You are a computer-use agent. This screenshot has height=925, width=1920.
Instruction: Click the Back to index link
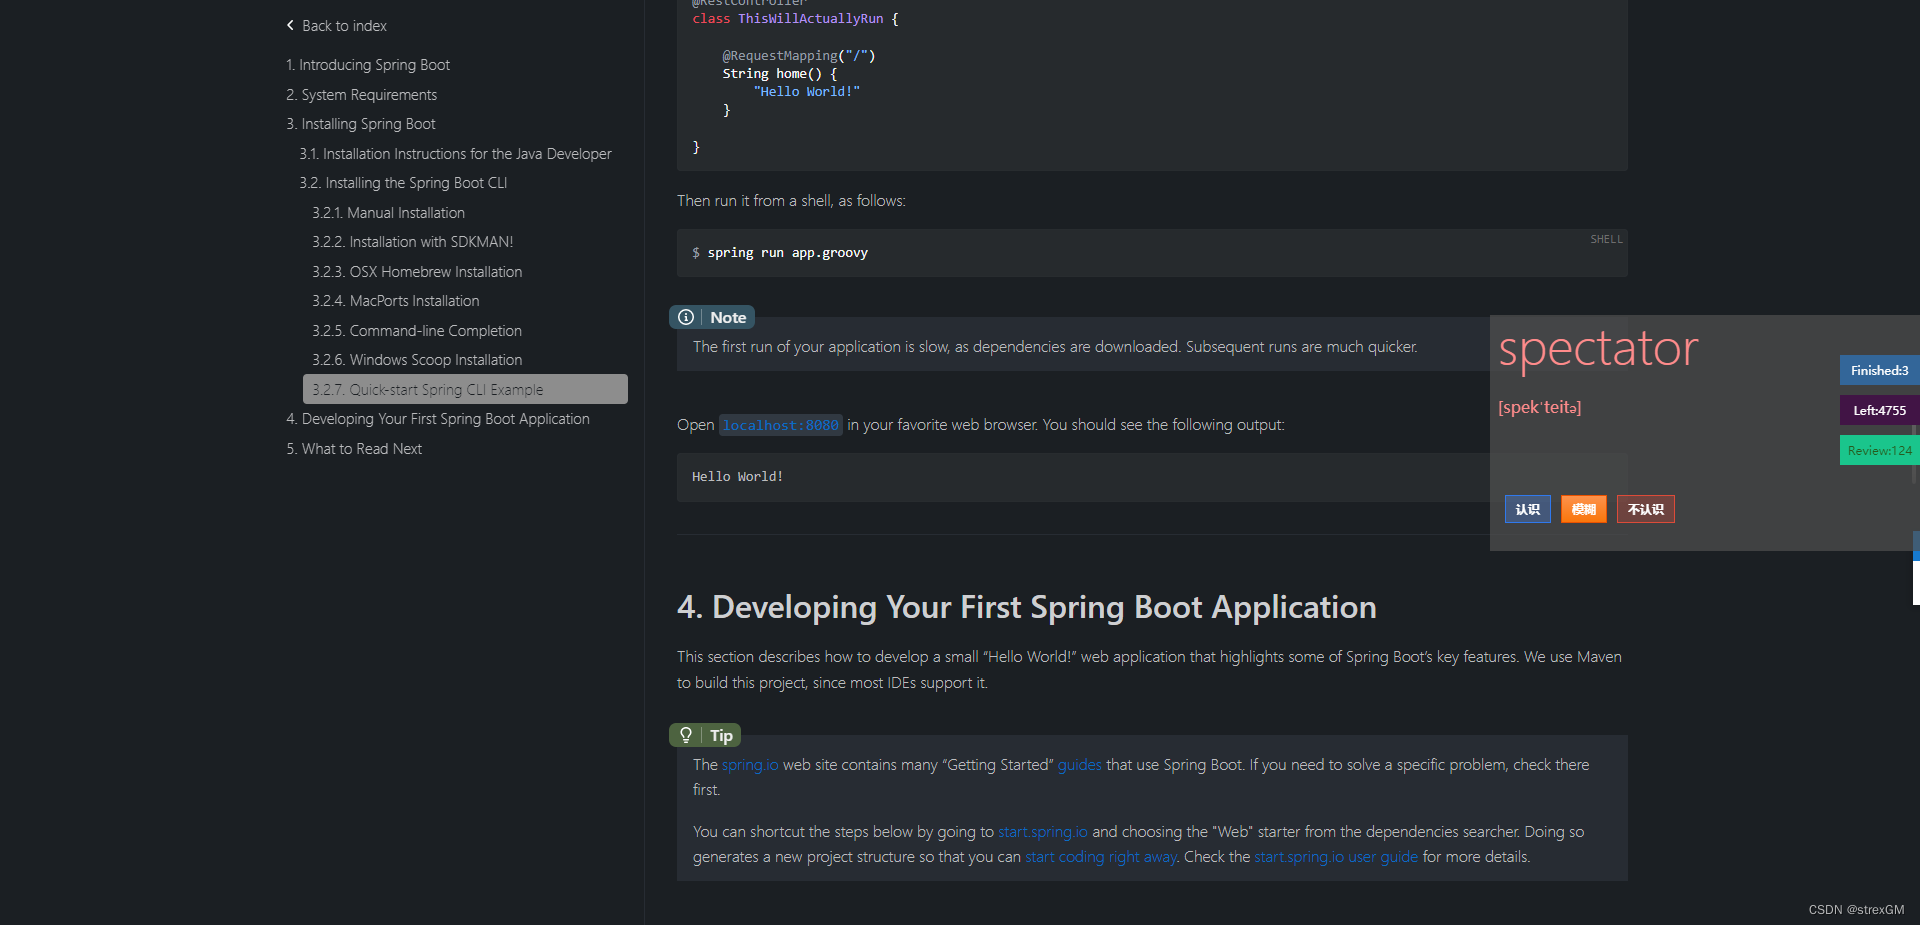tap(344, 26)
